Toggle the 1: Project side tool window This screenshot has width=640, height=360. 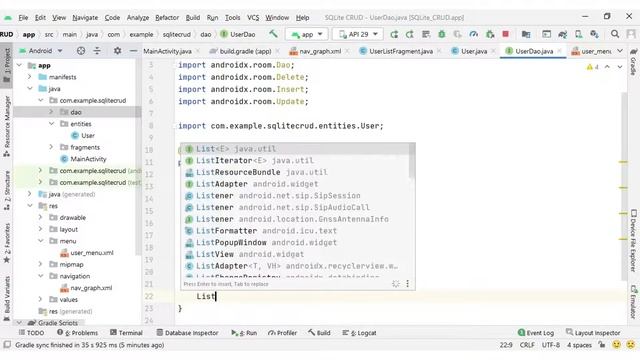point(7,66)
